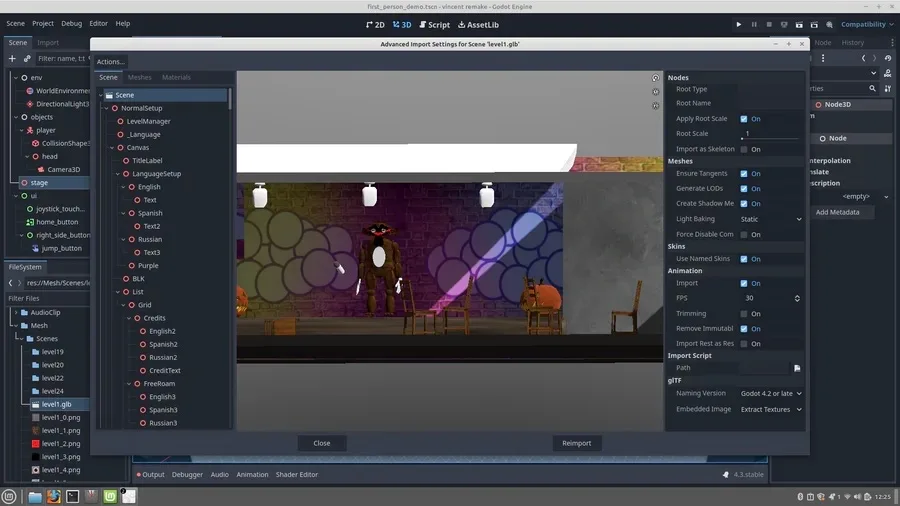The image size is (900, 506).
Task: Open Firefox from the taskbar
Action: pyautogui.click(x=54, y=496)
